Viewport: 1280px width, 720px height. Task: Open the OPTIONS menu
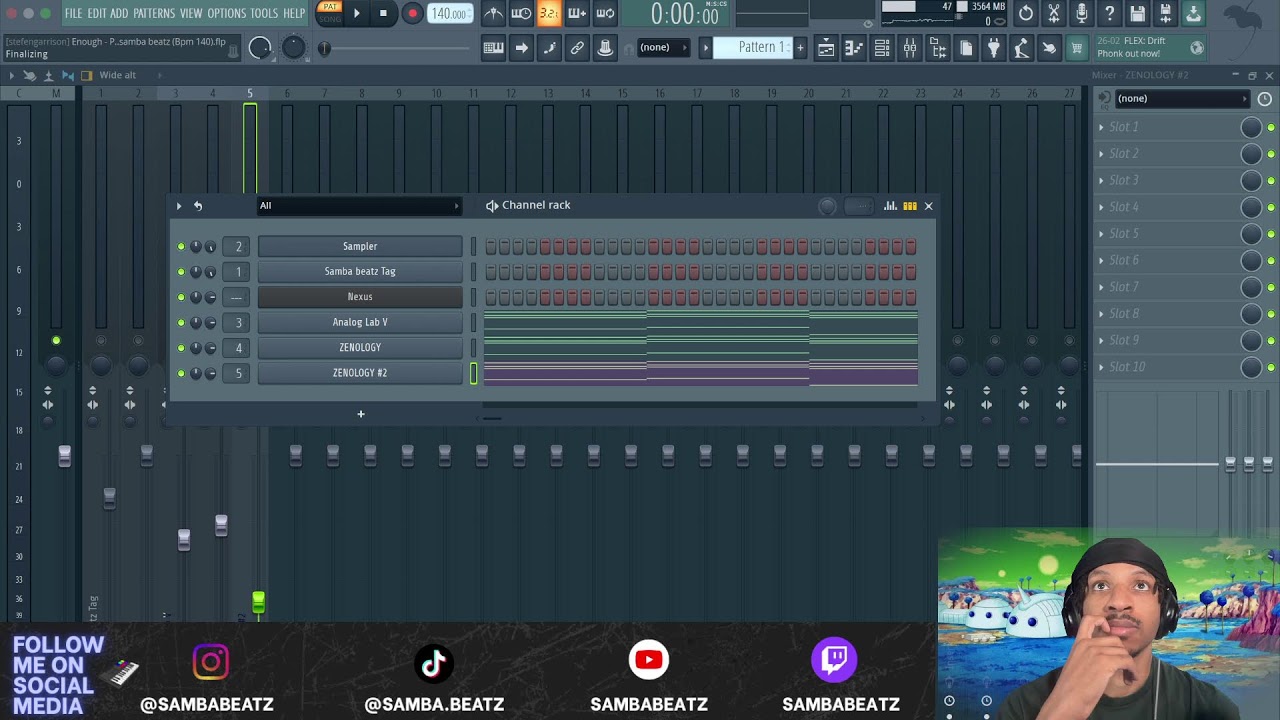[227, 13]
